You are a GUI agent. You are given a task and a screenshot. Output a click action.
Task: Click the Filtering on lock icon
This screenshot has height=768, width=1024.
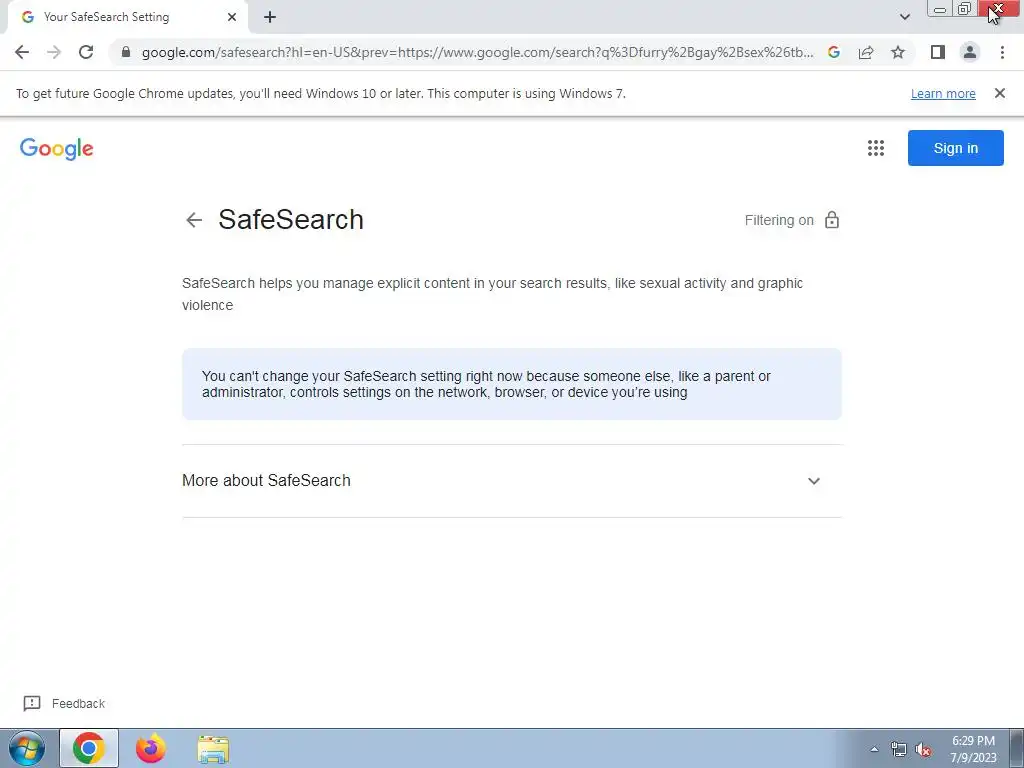tap(831, 220)
